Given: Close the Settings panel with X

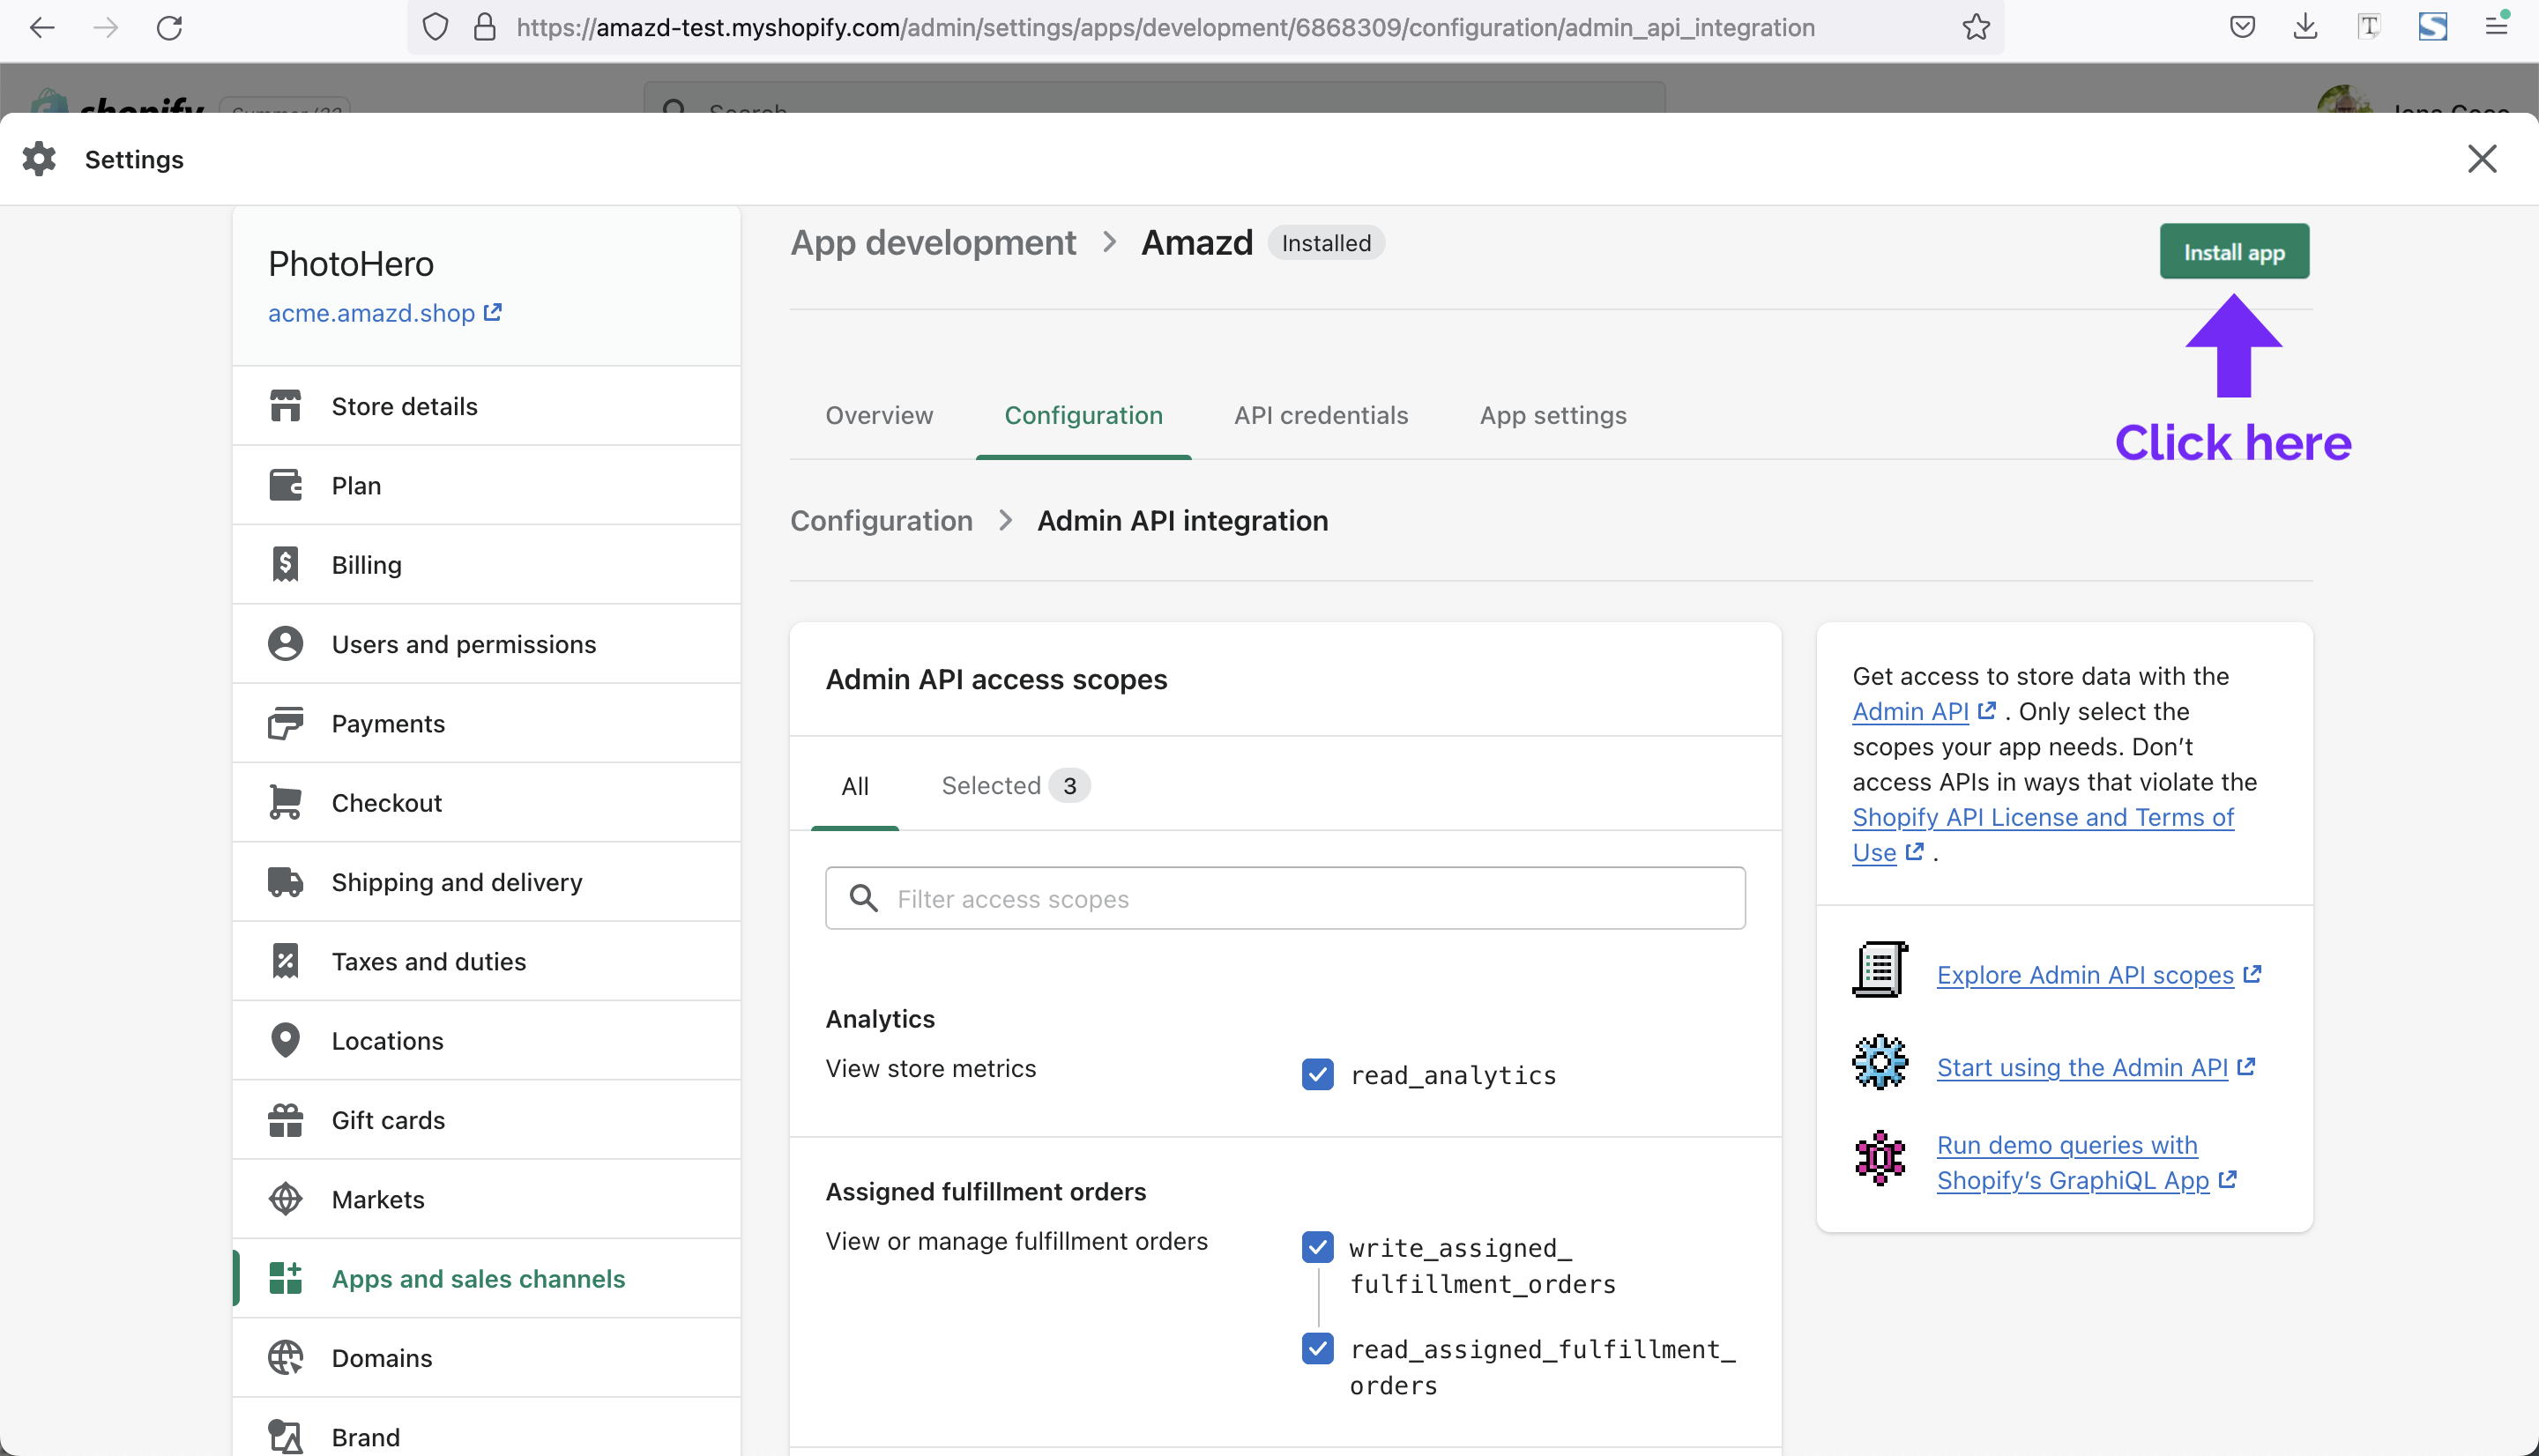Looking at the screenshot, I should tap(2482, 159).
